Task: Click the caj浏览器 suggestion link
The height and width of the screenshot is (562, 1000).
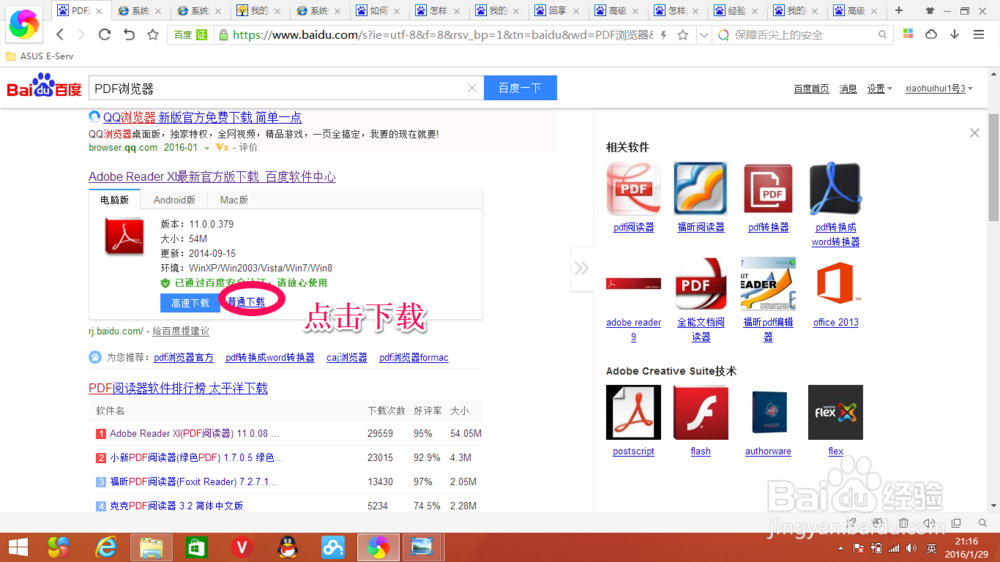Action: click(346, 357)
